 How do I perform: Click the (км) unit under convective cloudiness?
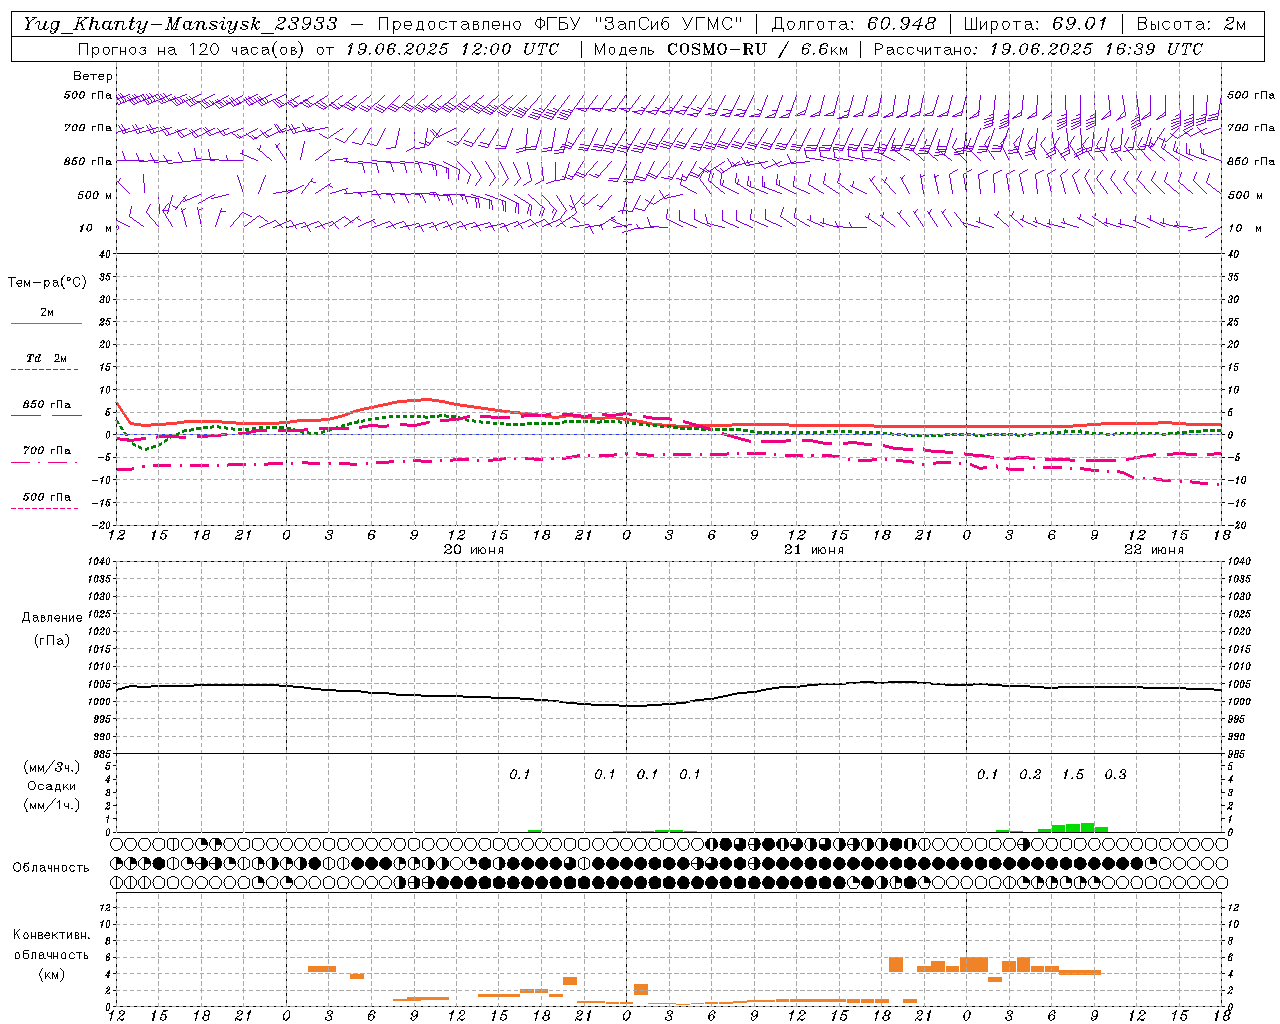click(51, 974)
